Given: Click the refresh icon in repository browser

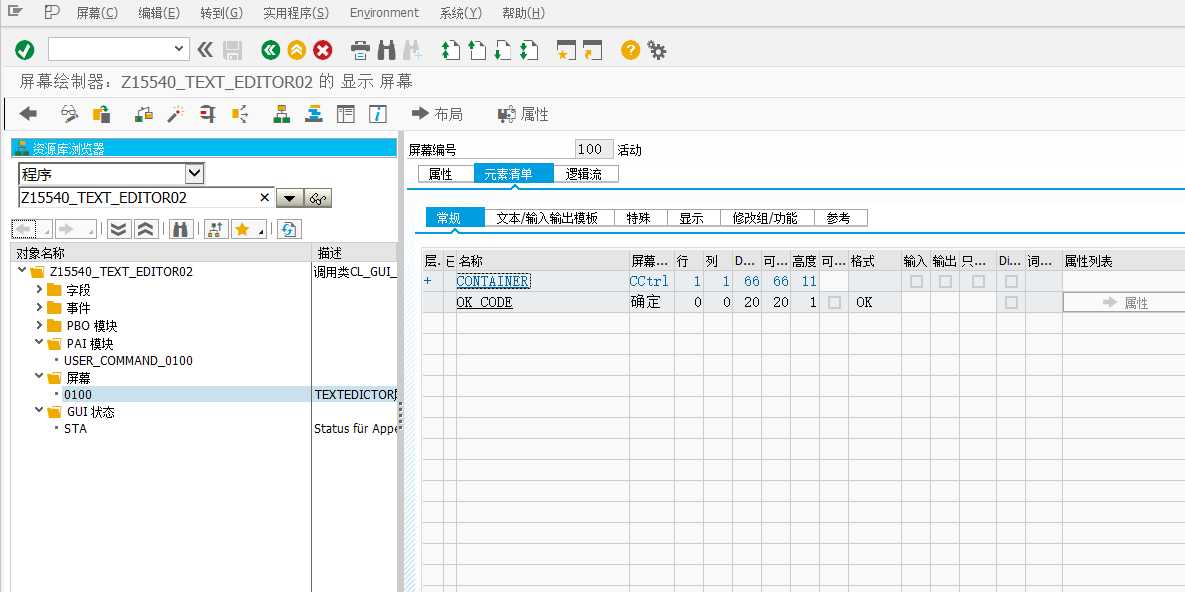Looking at the screenshot, I should pyautogui.click(x=288, y=229).
